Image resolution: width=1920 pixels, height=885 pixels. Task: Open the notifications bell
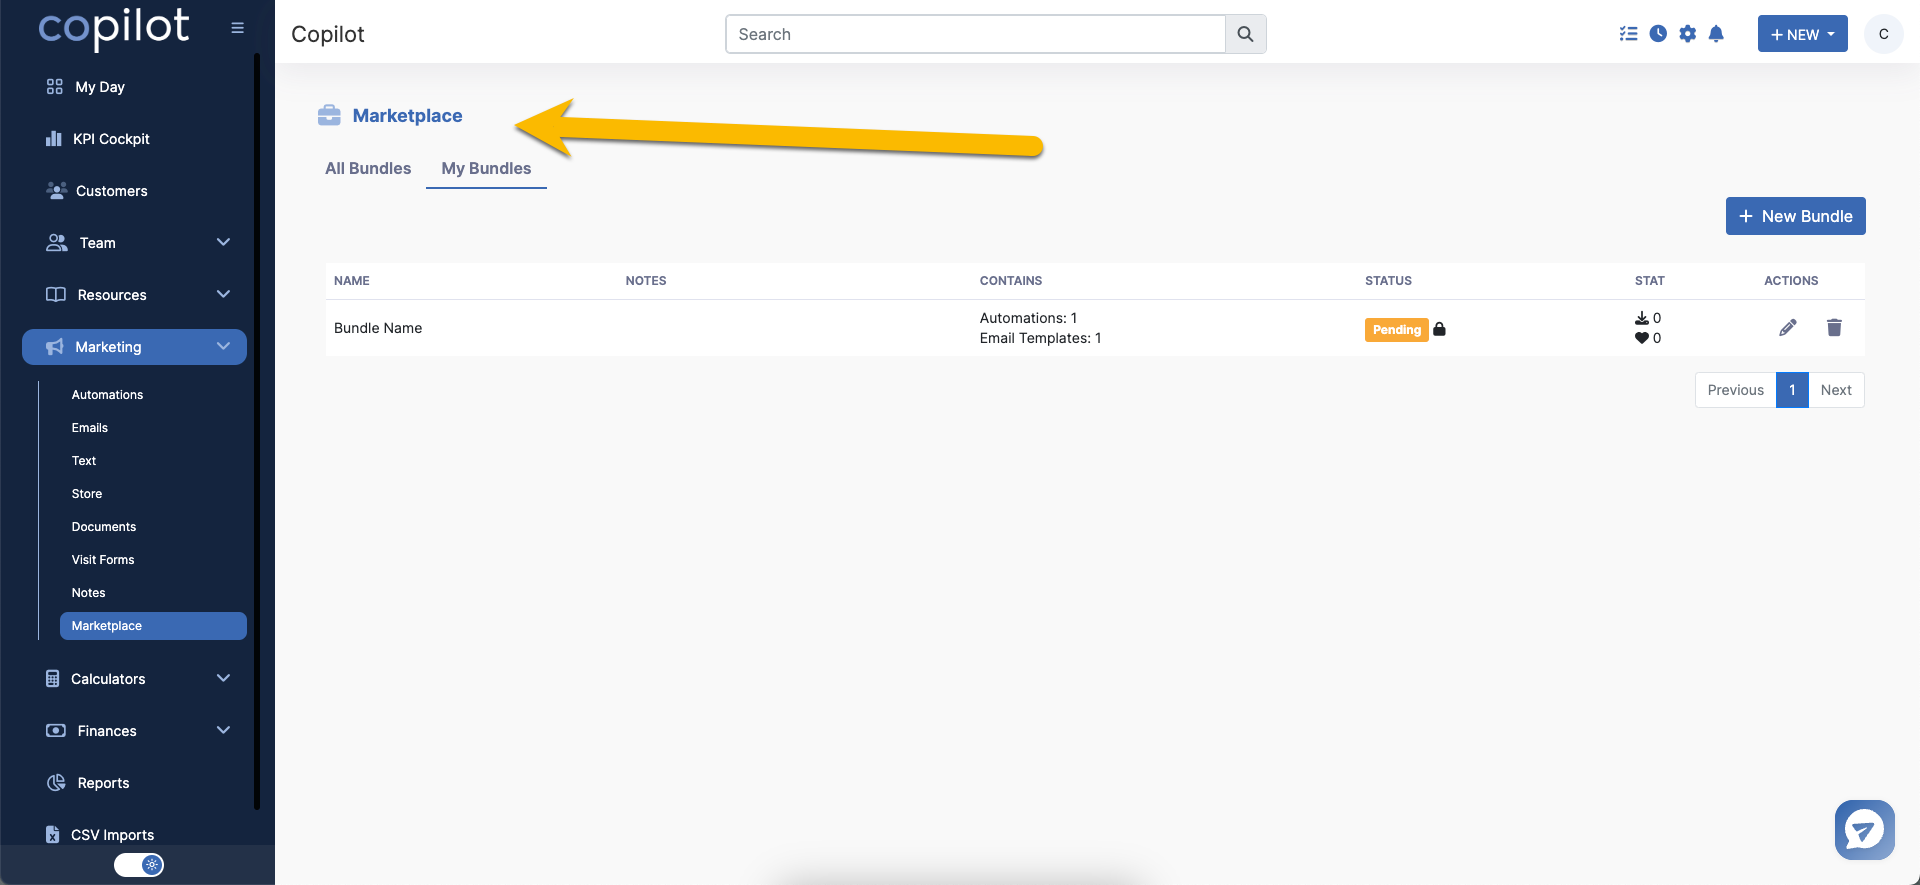1717,34
